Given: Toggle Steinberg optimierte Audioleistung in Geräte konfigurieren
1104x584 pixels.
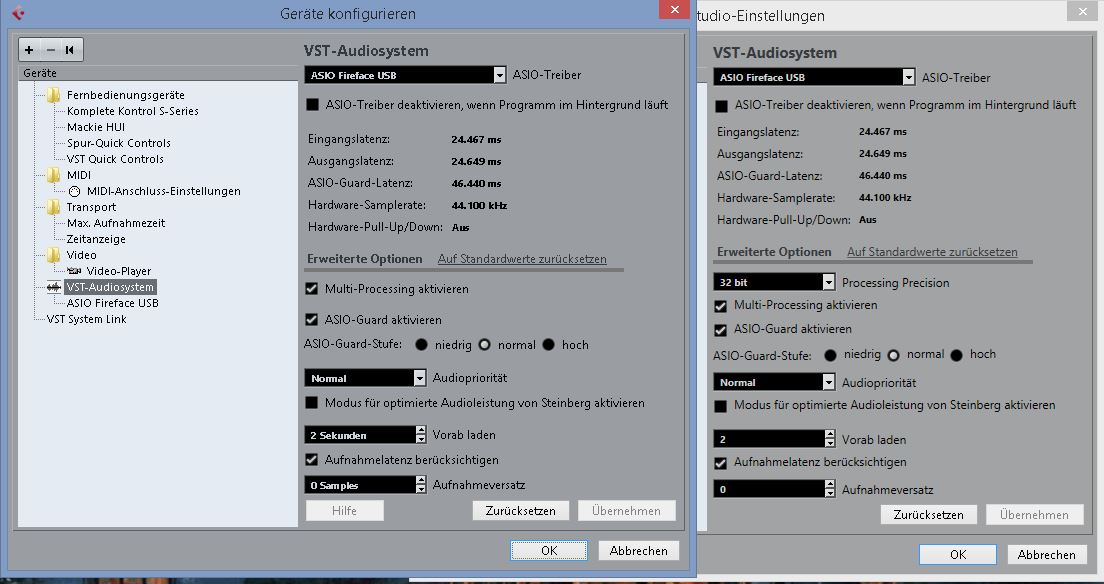Looking at the screenshot, I should [x=312, y=403].
